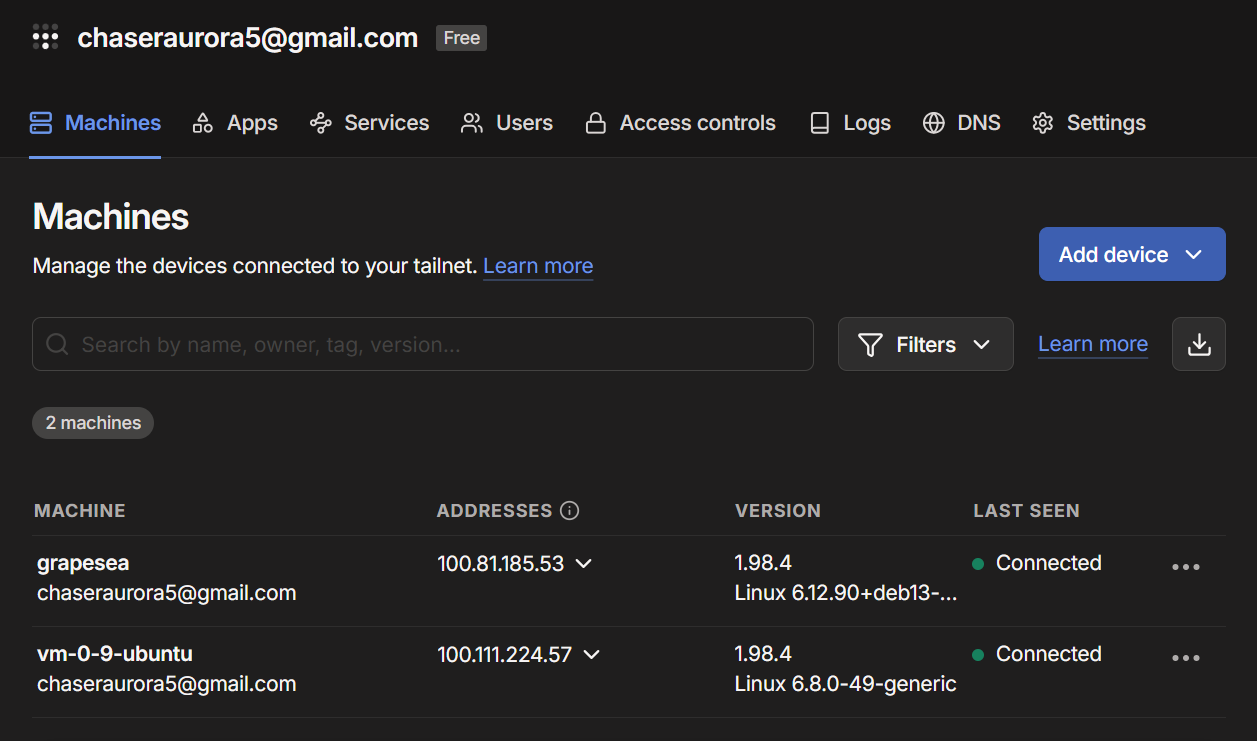
Task: Click the download/export machines icon
Action: pos(1198,344)
